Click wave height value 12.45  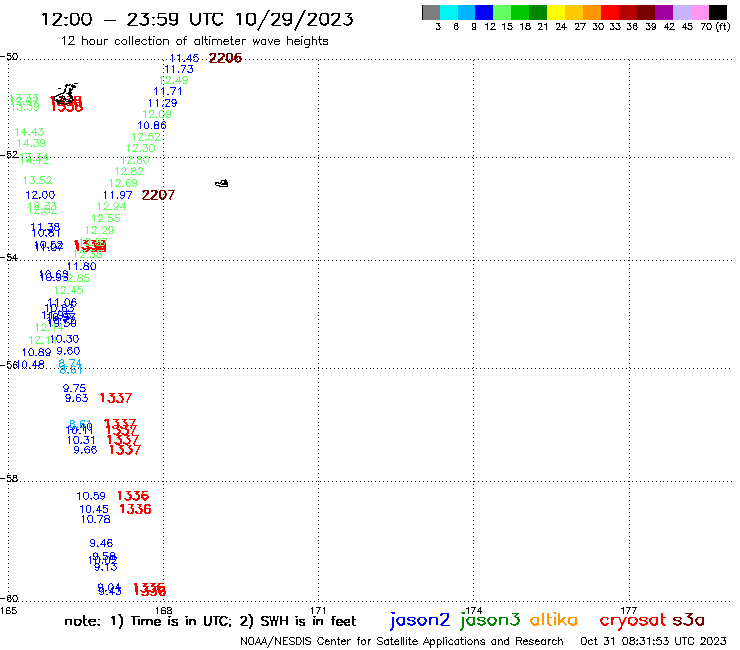tap(69, 290)
